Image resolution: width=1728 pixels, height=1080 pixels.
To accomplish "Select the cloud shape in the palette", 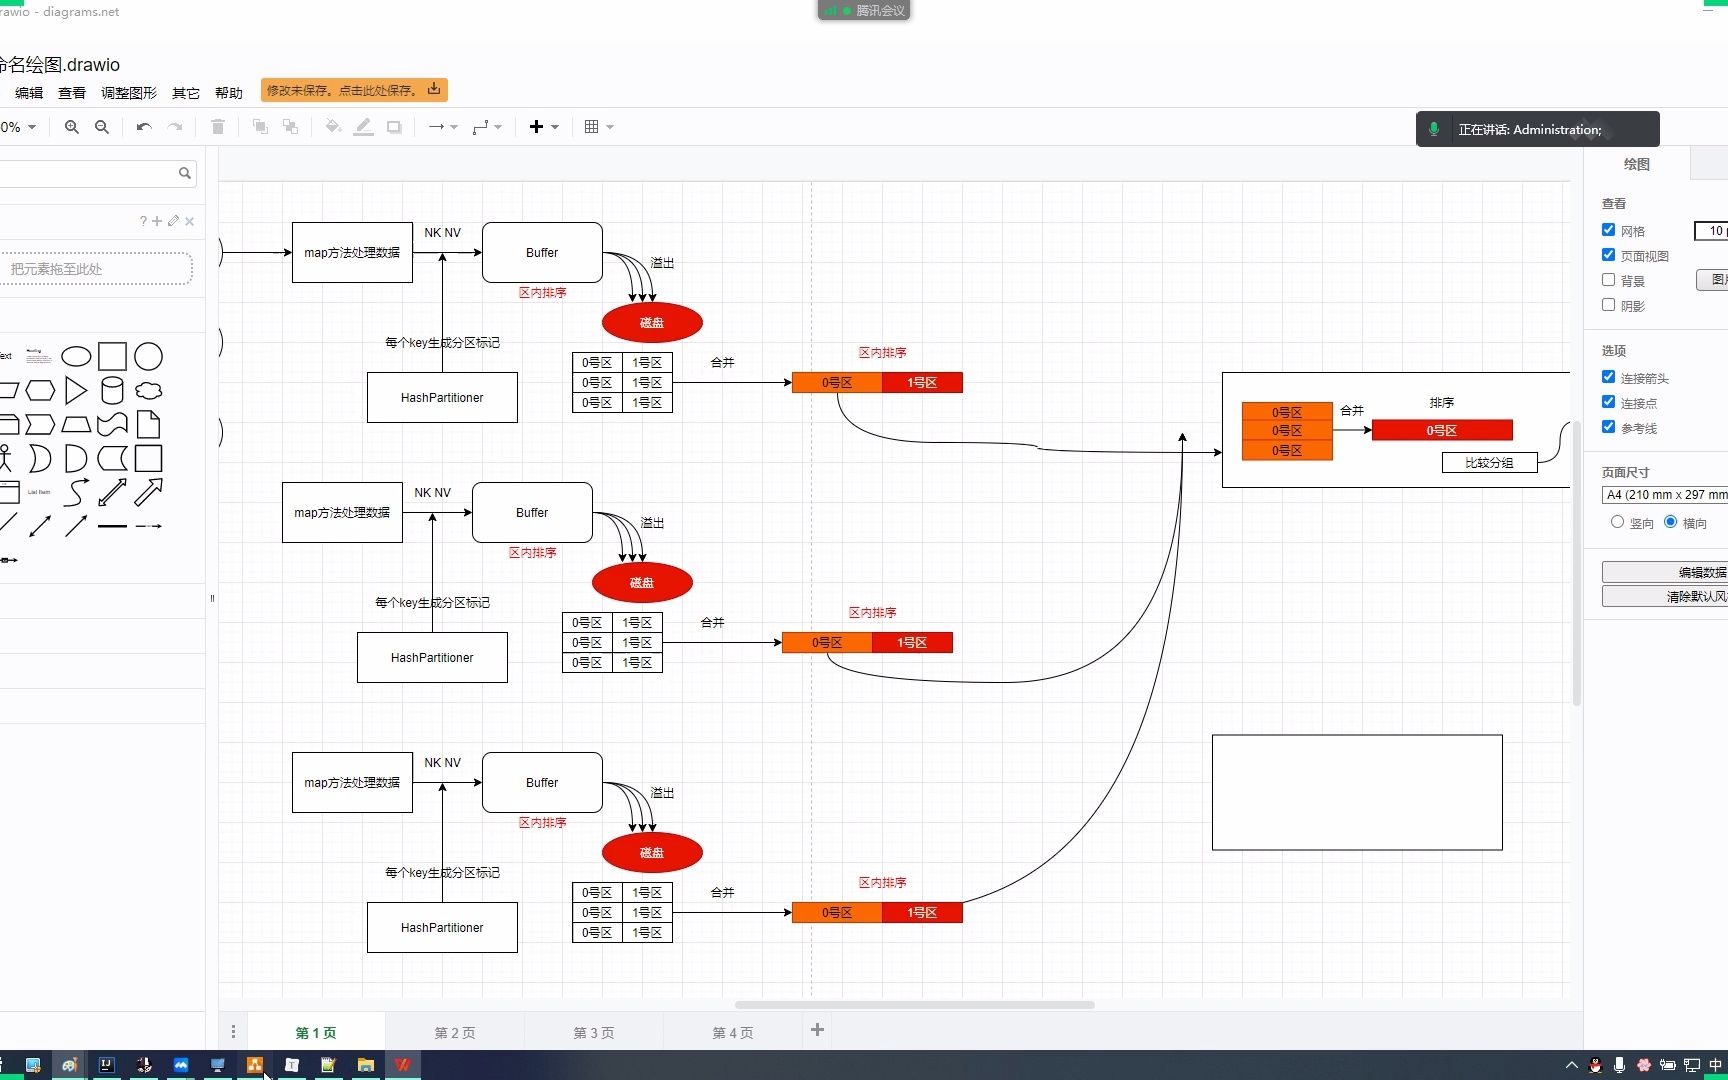I will coord(148,390).
